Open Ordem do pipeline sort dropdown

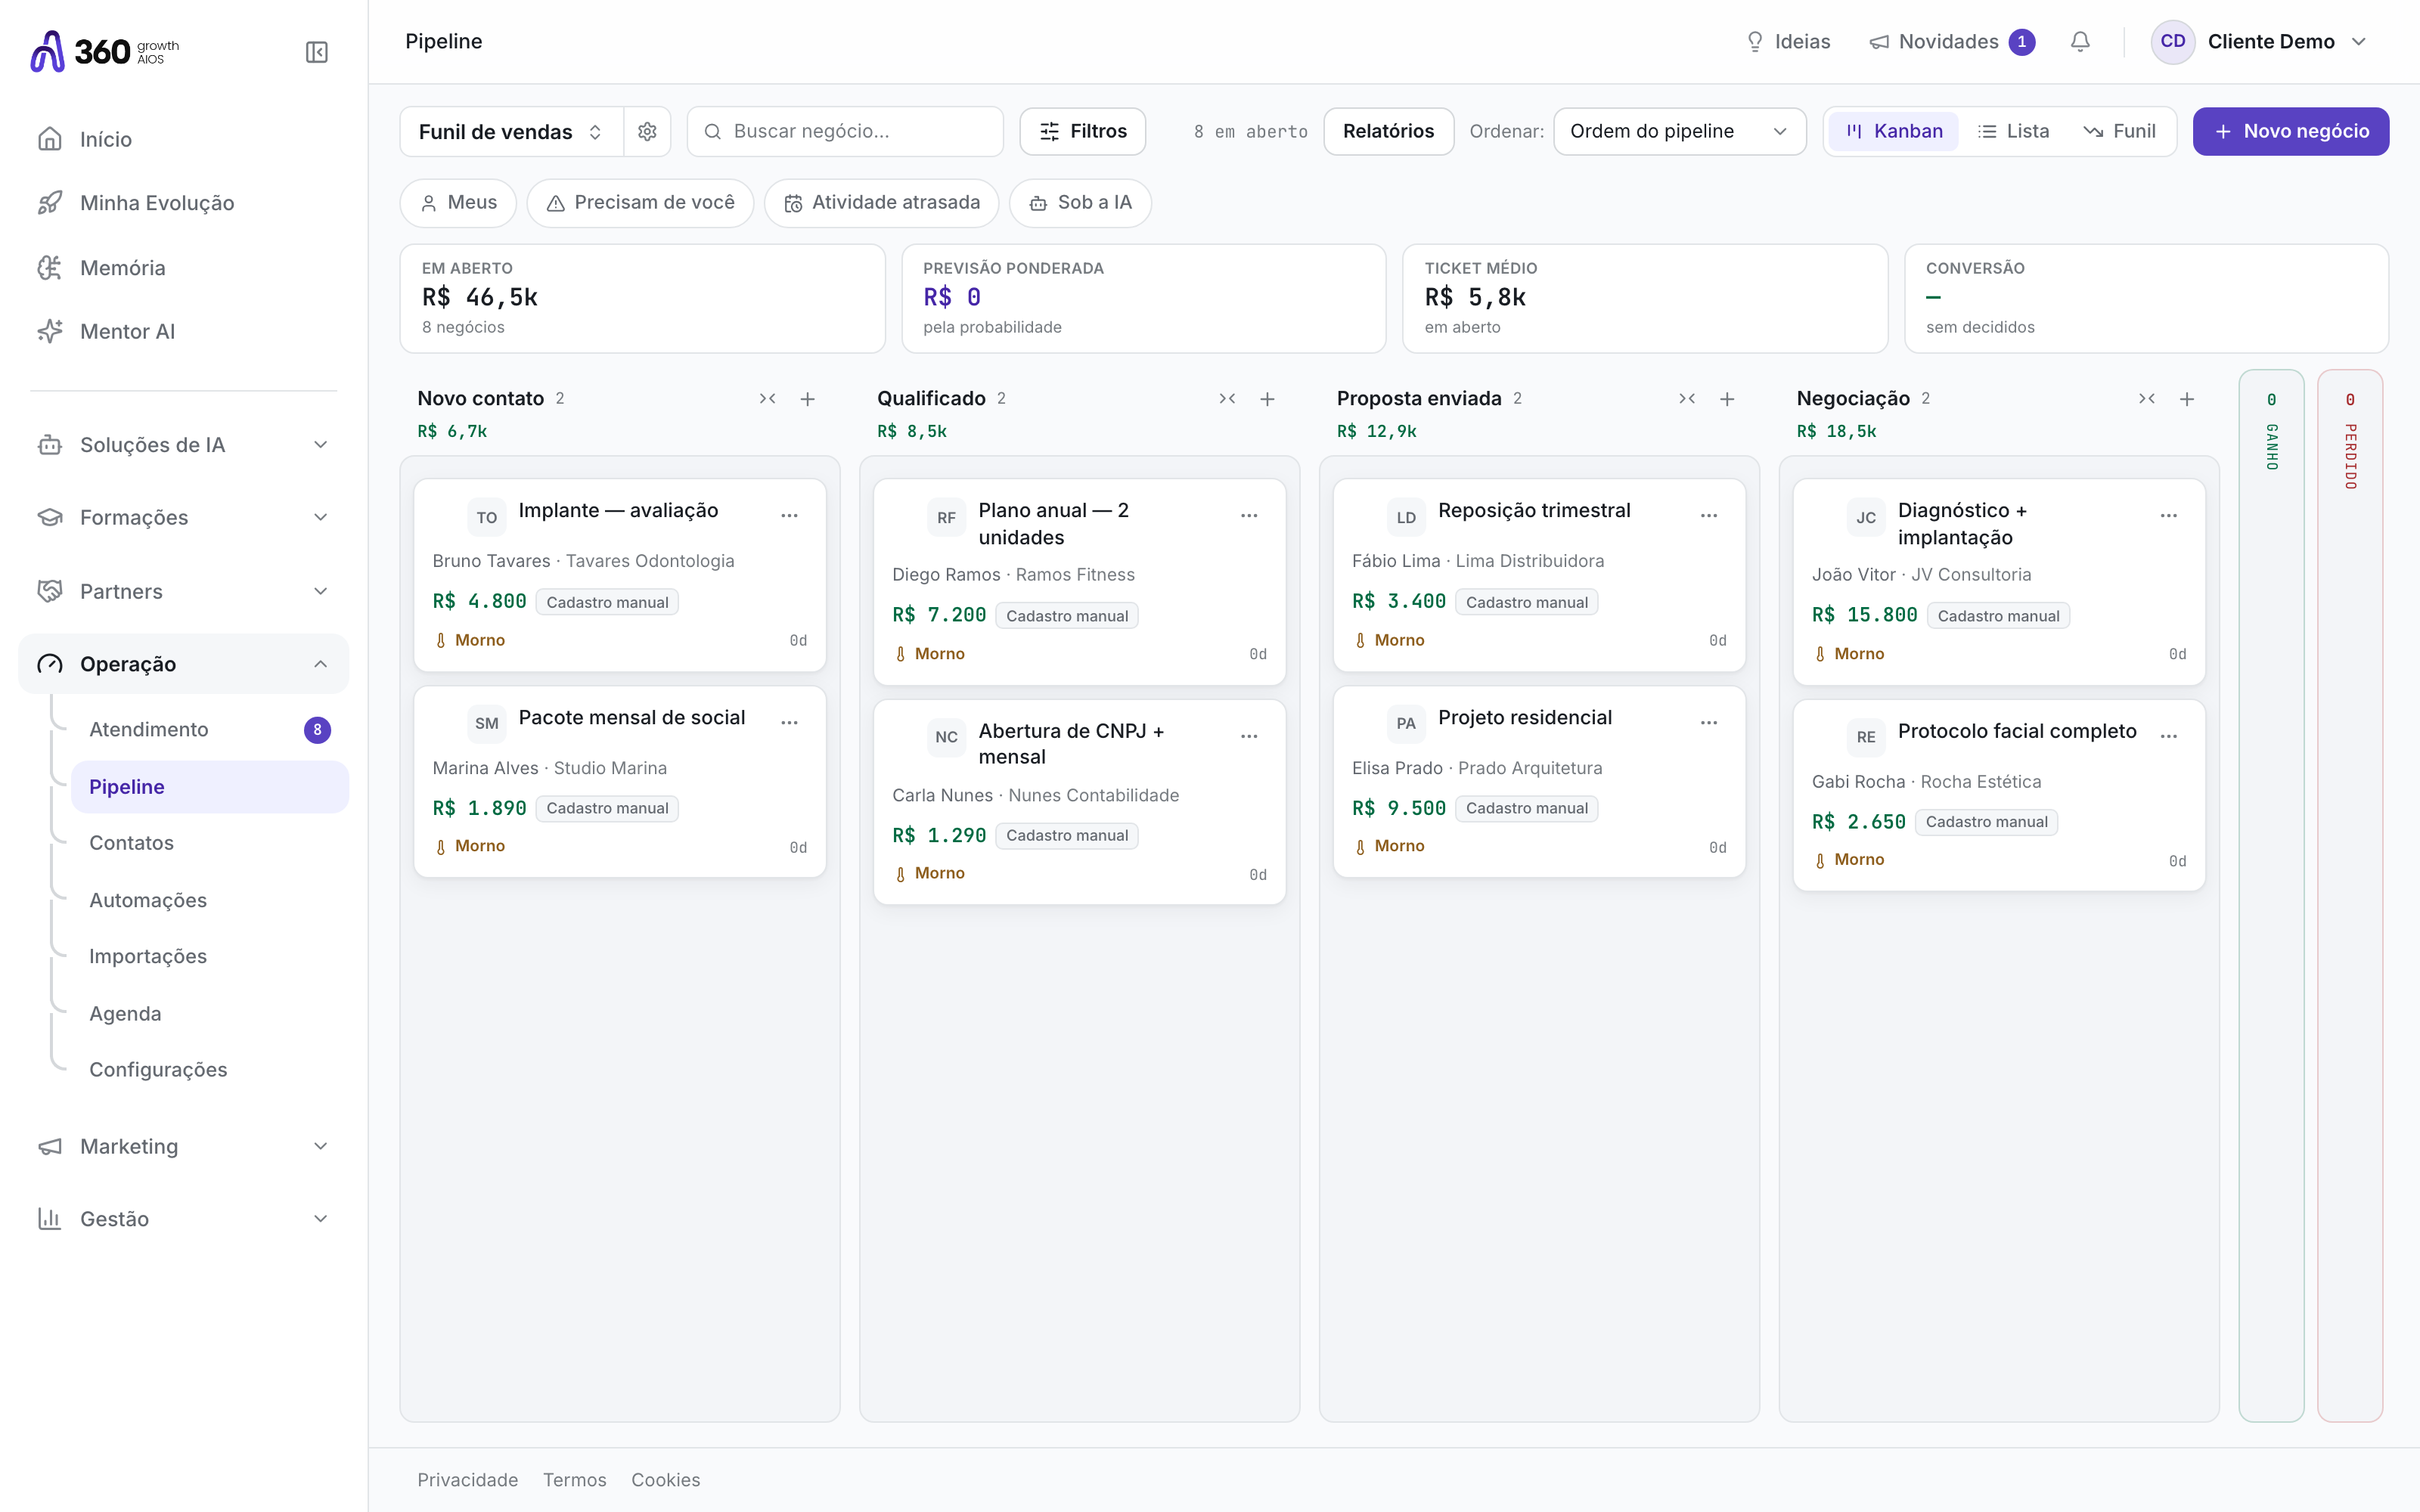click(1679, 131)
